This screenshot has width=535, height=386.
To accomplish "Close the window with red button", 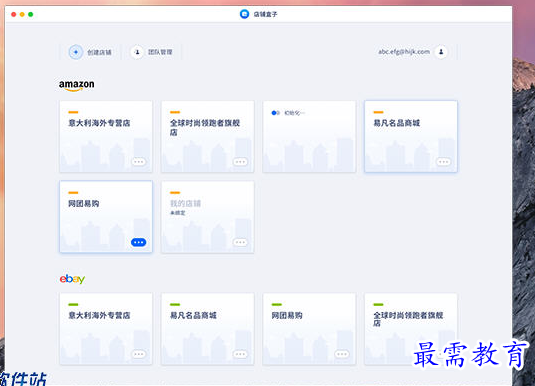I will (14, 14).
